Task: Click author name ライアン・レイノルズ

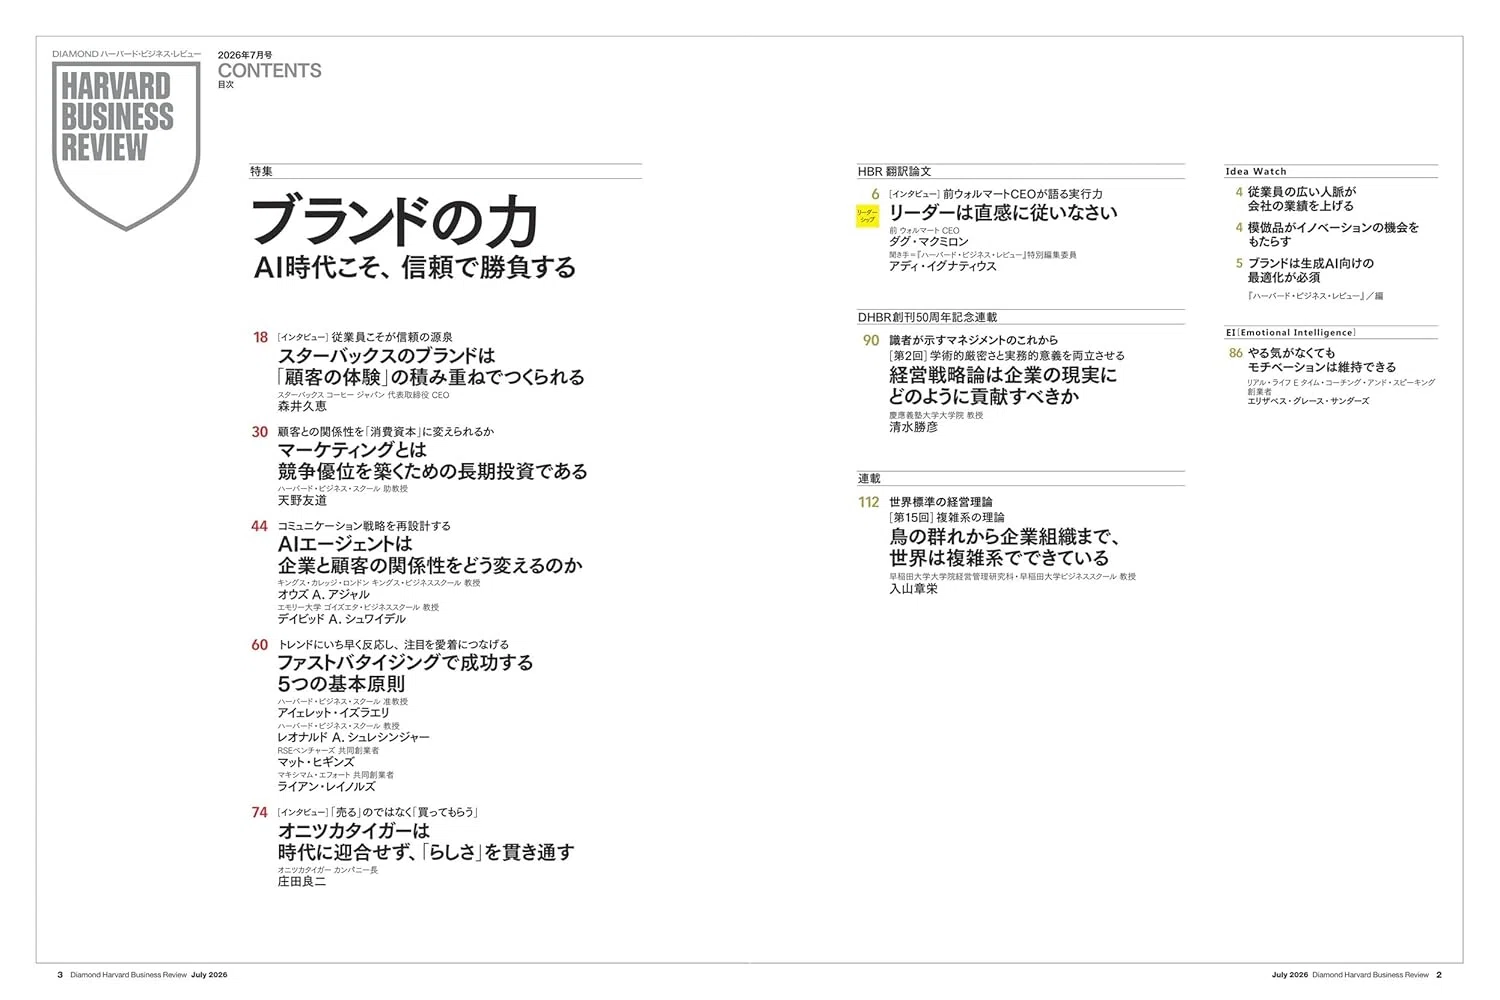Action: tap(328, 787)
